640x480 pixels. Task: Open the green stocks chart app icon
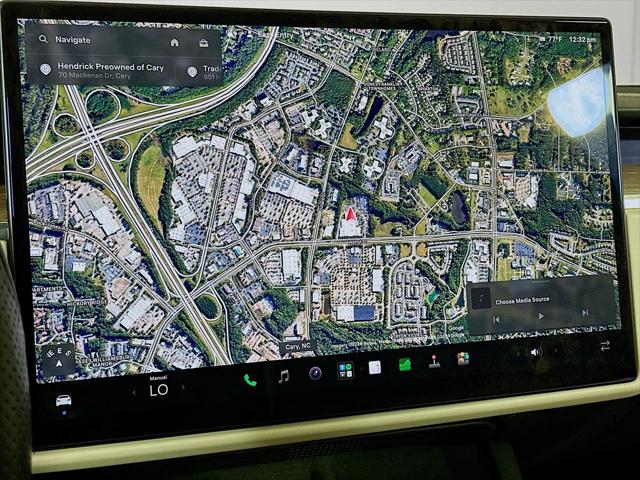[x=404, y=364]
